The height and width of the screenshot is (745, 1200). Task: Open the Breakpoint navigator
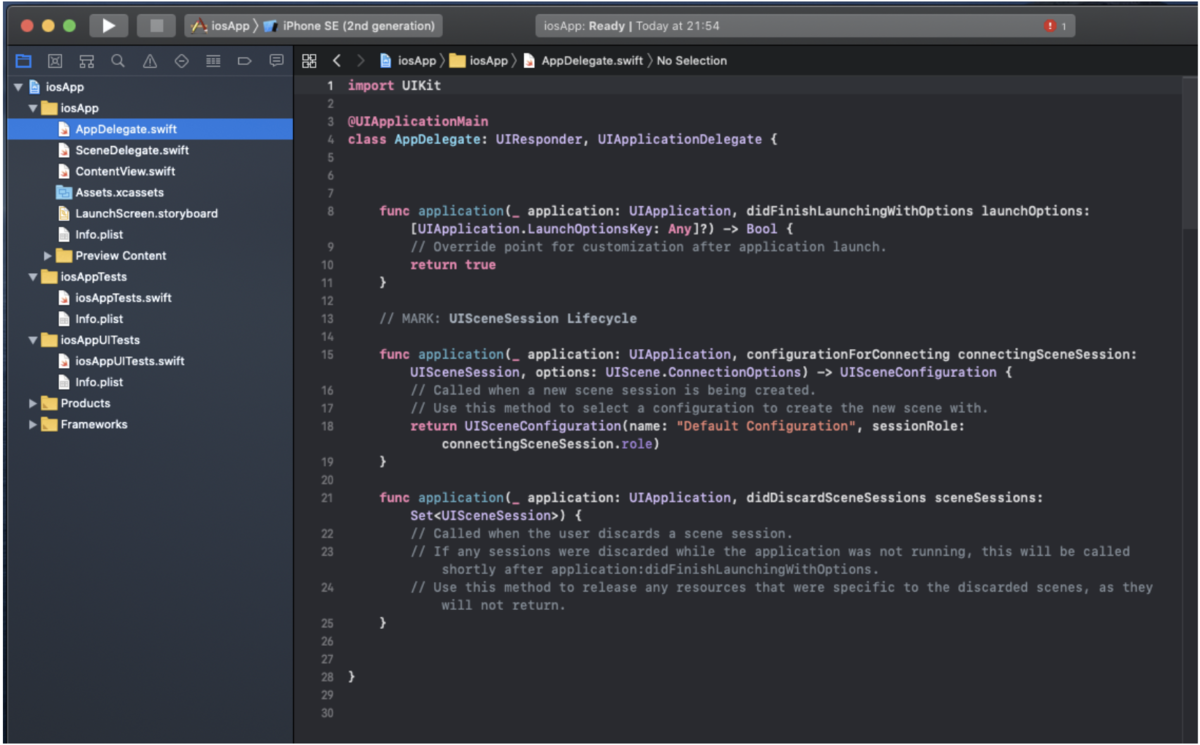click(244, 61)
